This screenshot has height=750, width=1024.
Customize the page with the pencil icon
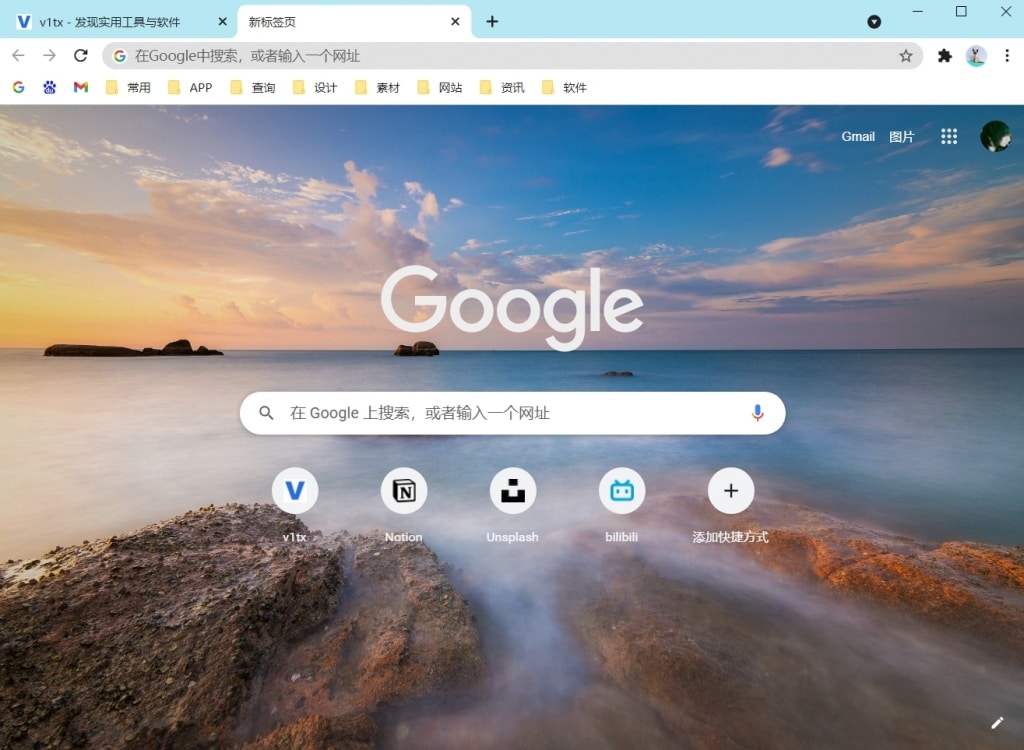click(997, 723)
